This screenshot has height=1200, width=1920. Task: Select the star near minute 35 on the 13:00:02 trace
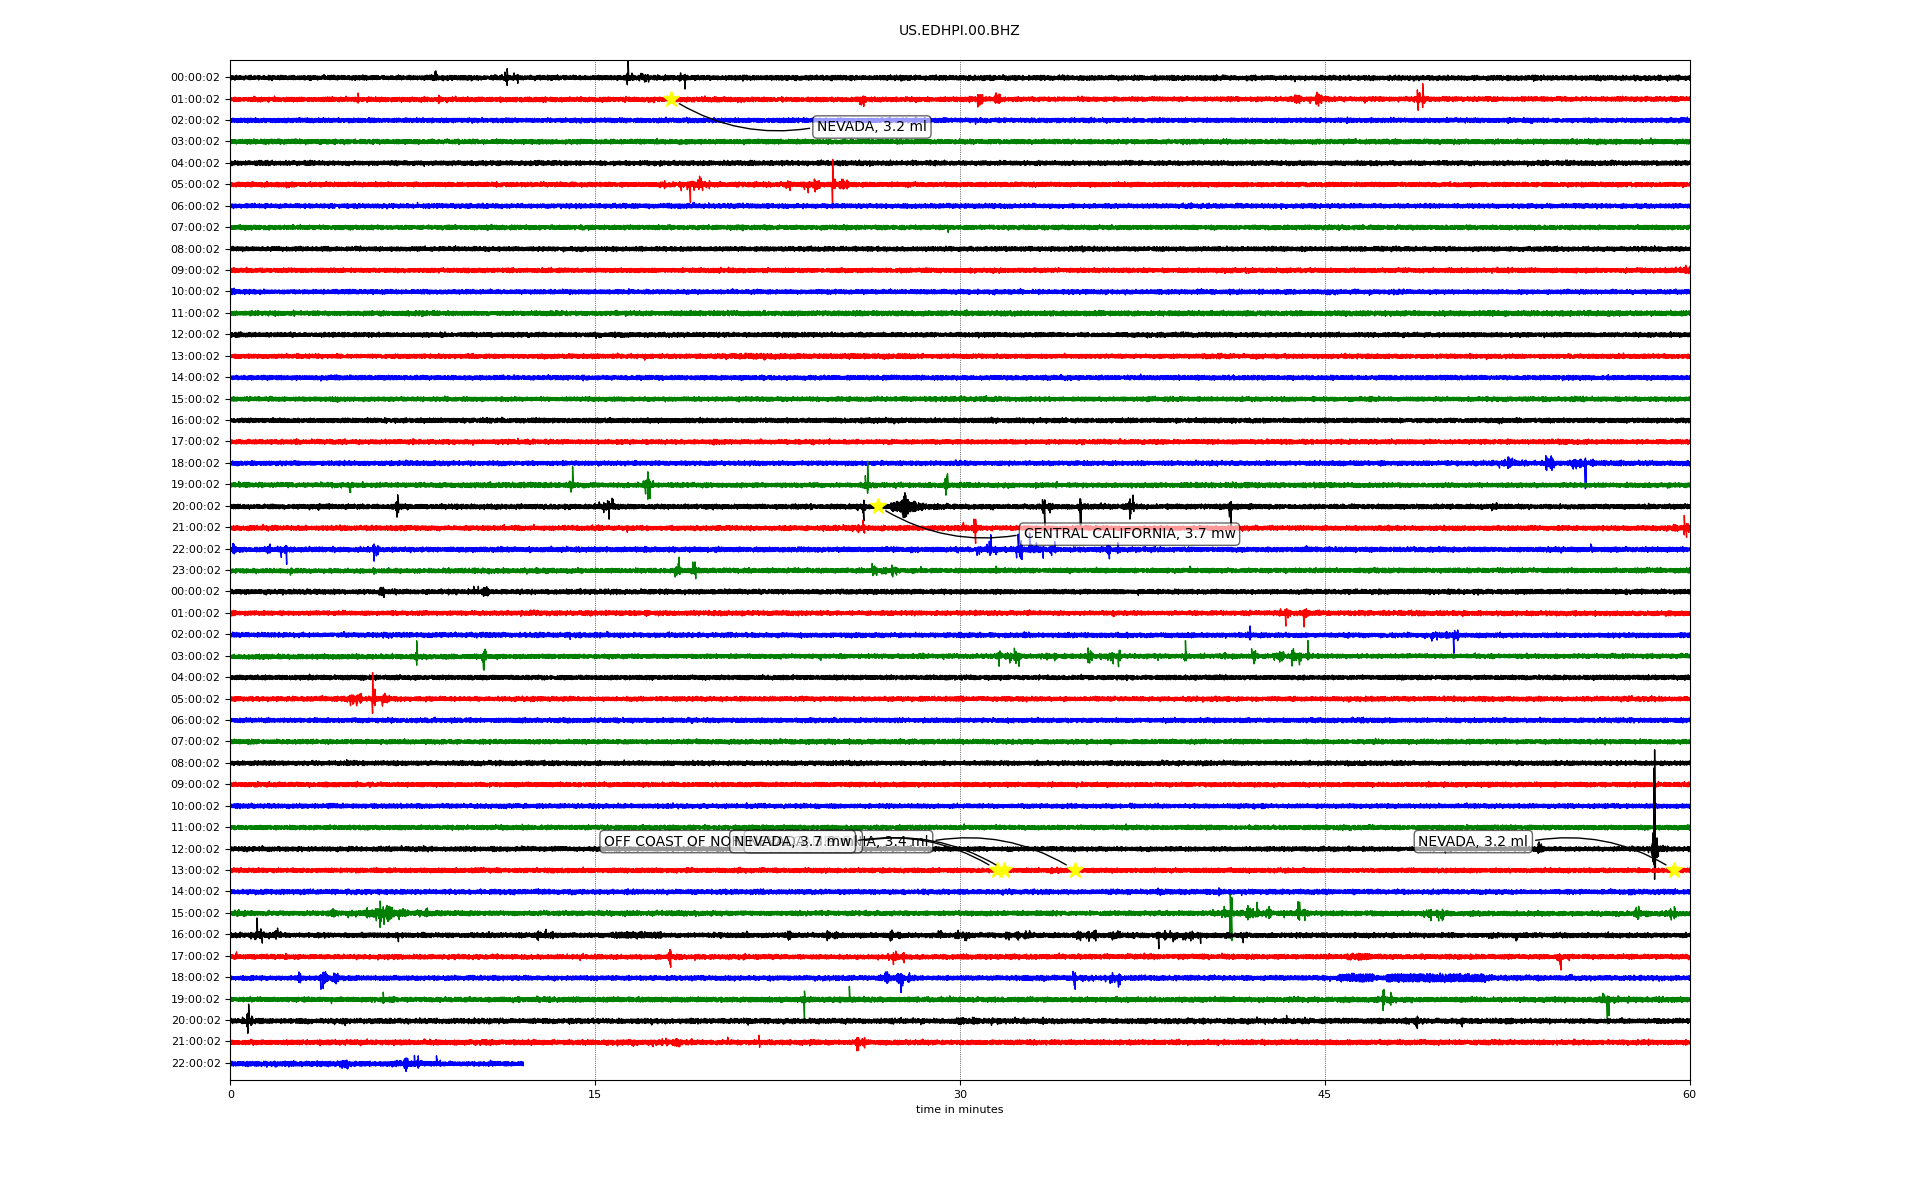[1075, 870]
